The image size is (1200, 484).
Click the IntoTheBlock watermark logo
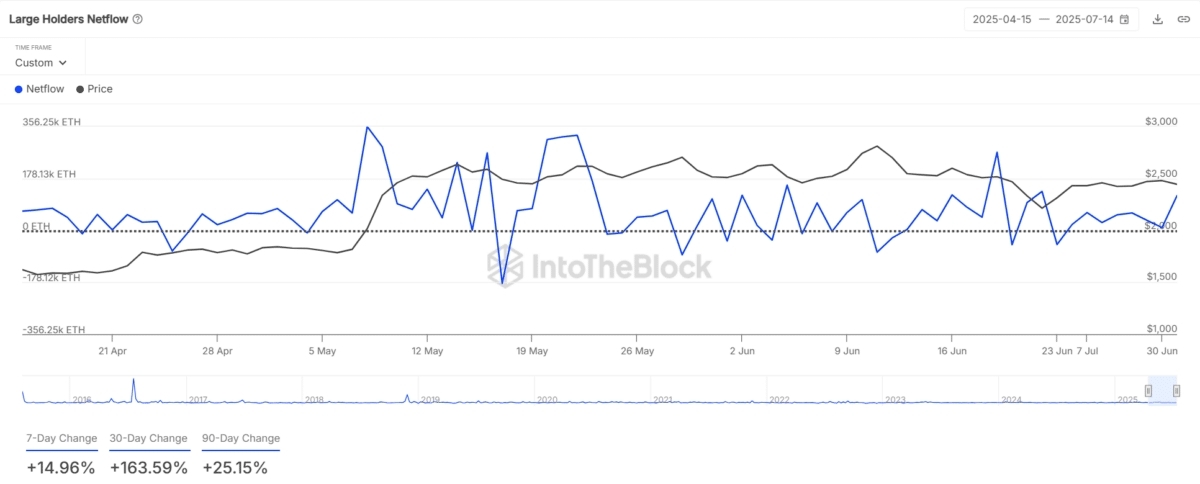[x=600, y=266]
